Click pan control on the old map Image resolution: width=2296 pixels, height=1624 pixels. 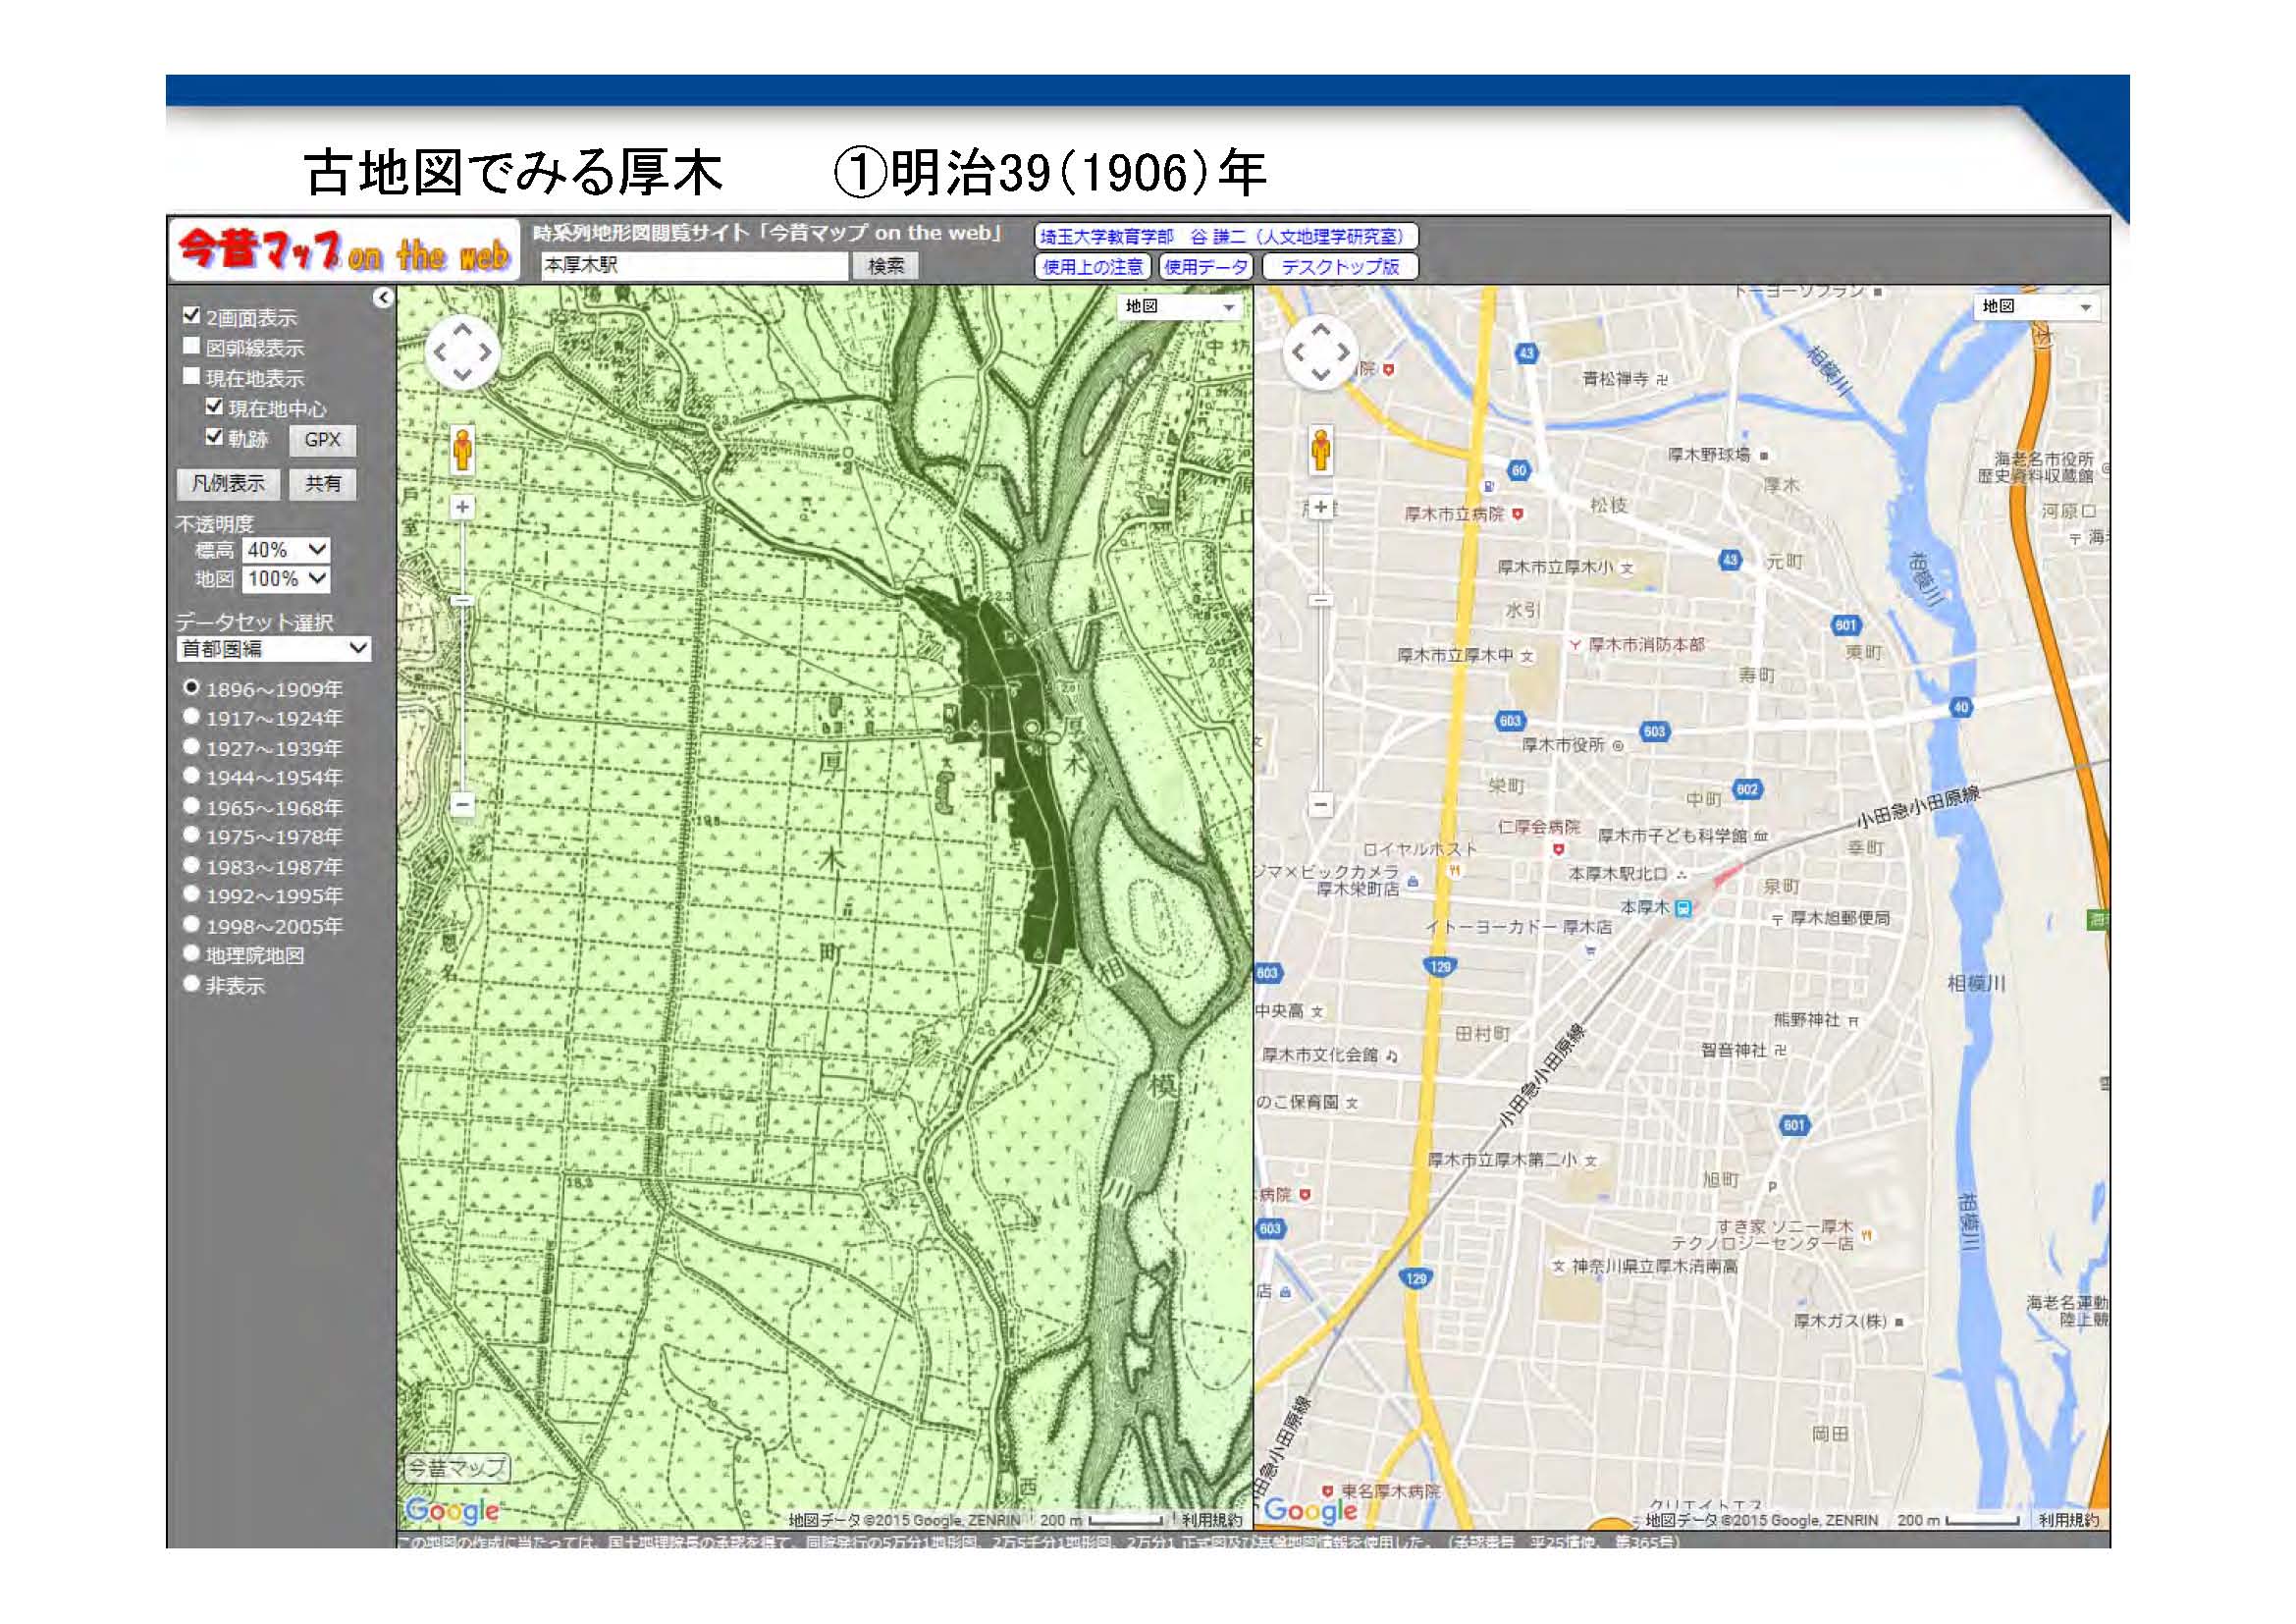point(462,352)
